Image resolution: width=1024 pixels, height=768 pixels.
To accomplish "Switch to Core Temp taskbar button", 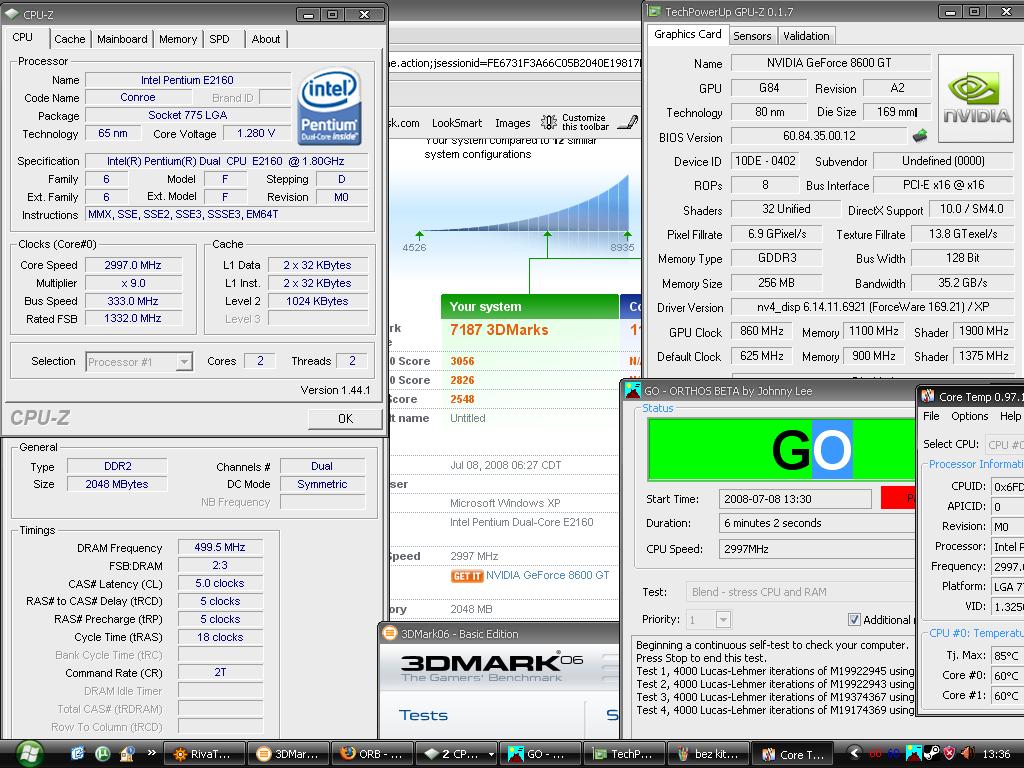I will tap(792, 754).
